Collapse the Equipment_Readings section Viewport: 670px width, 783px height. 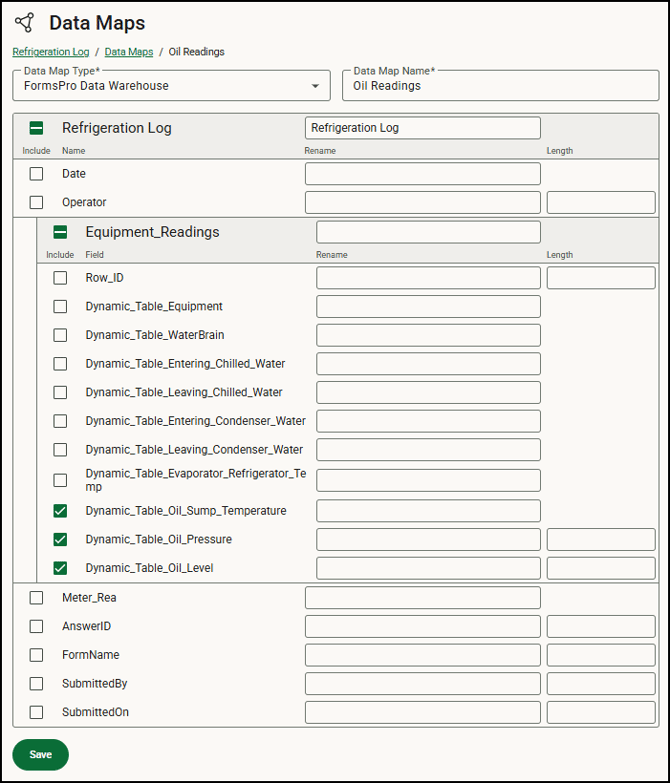click(61, 232)
